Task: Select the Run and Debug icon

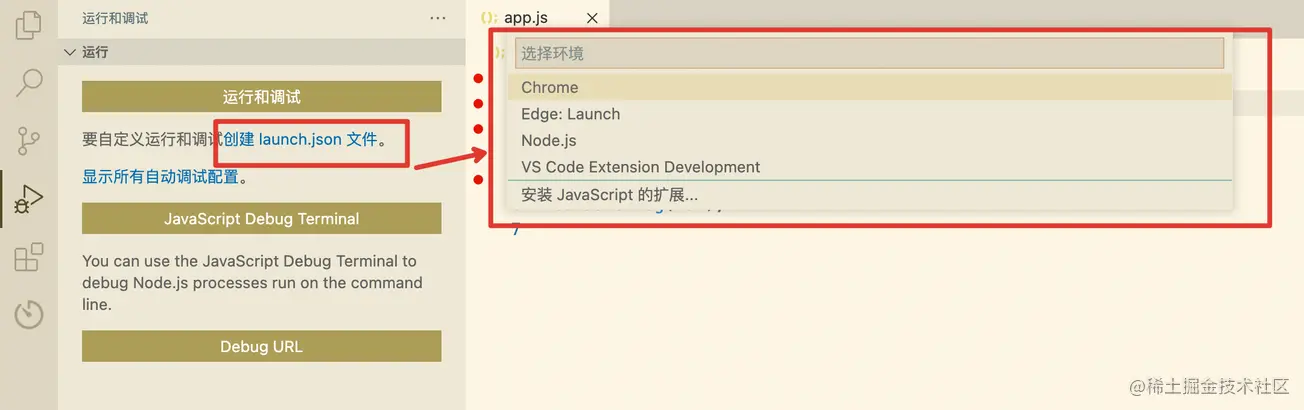Action: (24, 200)
